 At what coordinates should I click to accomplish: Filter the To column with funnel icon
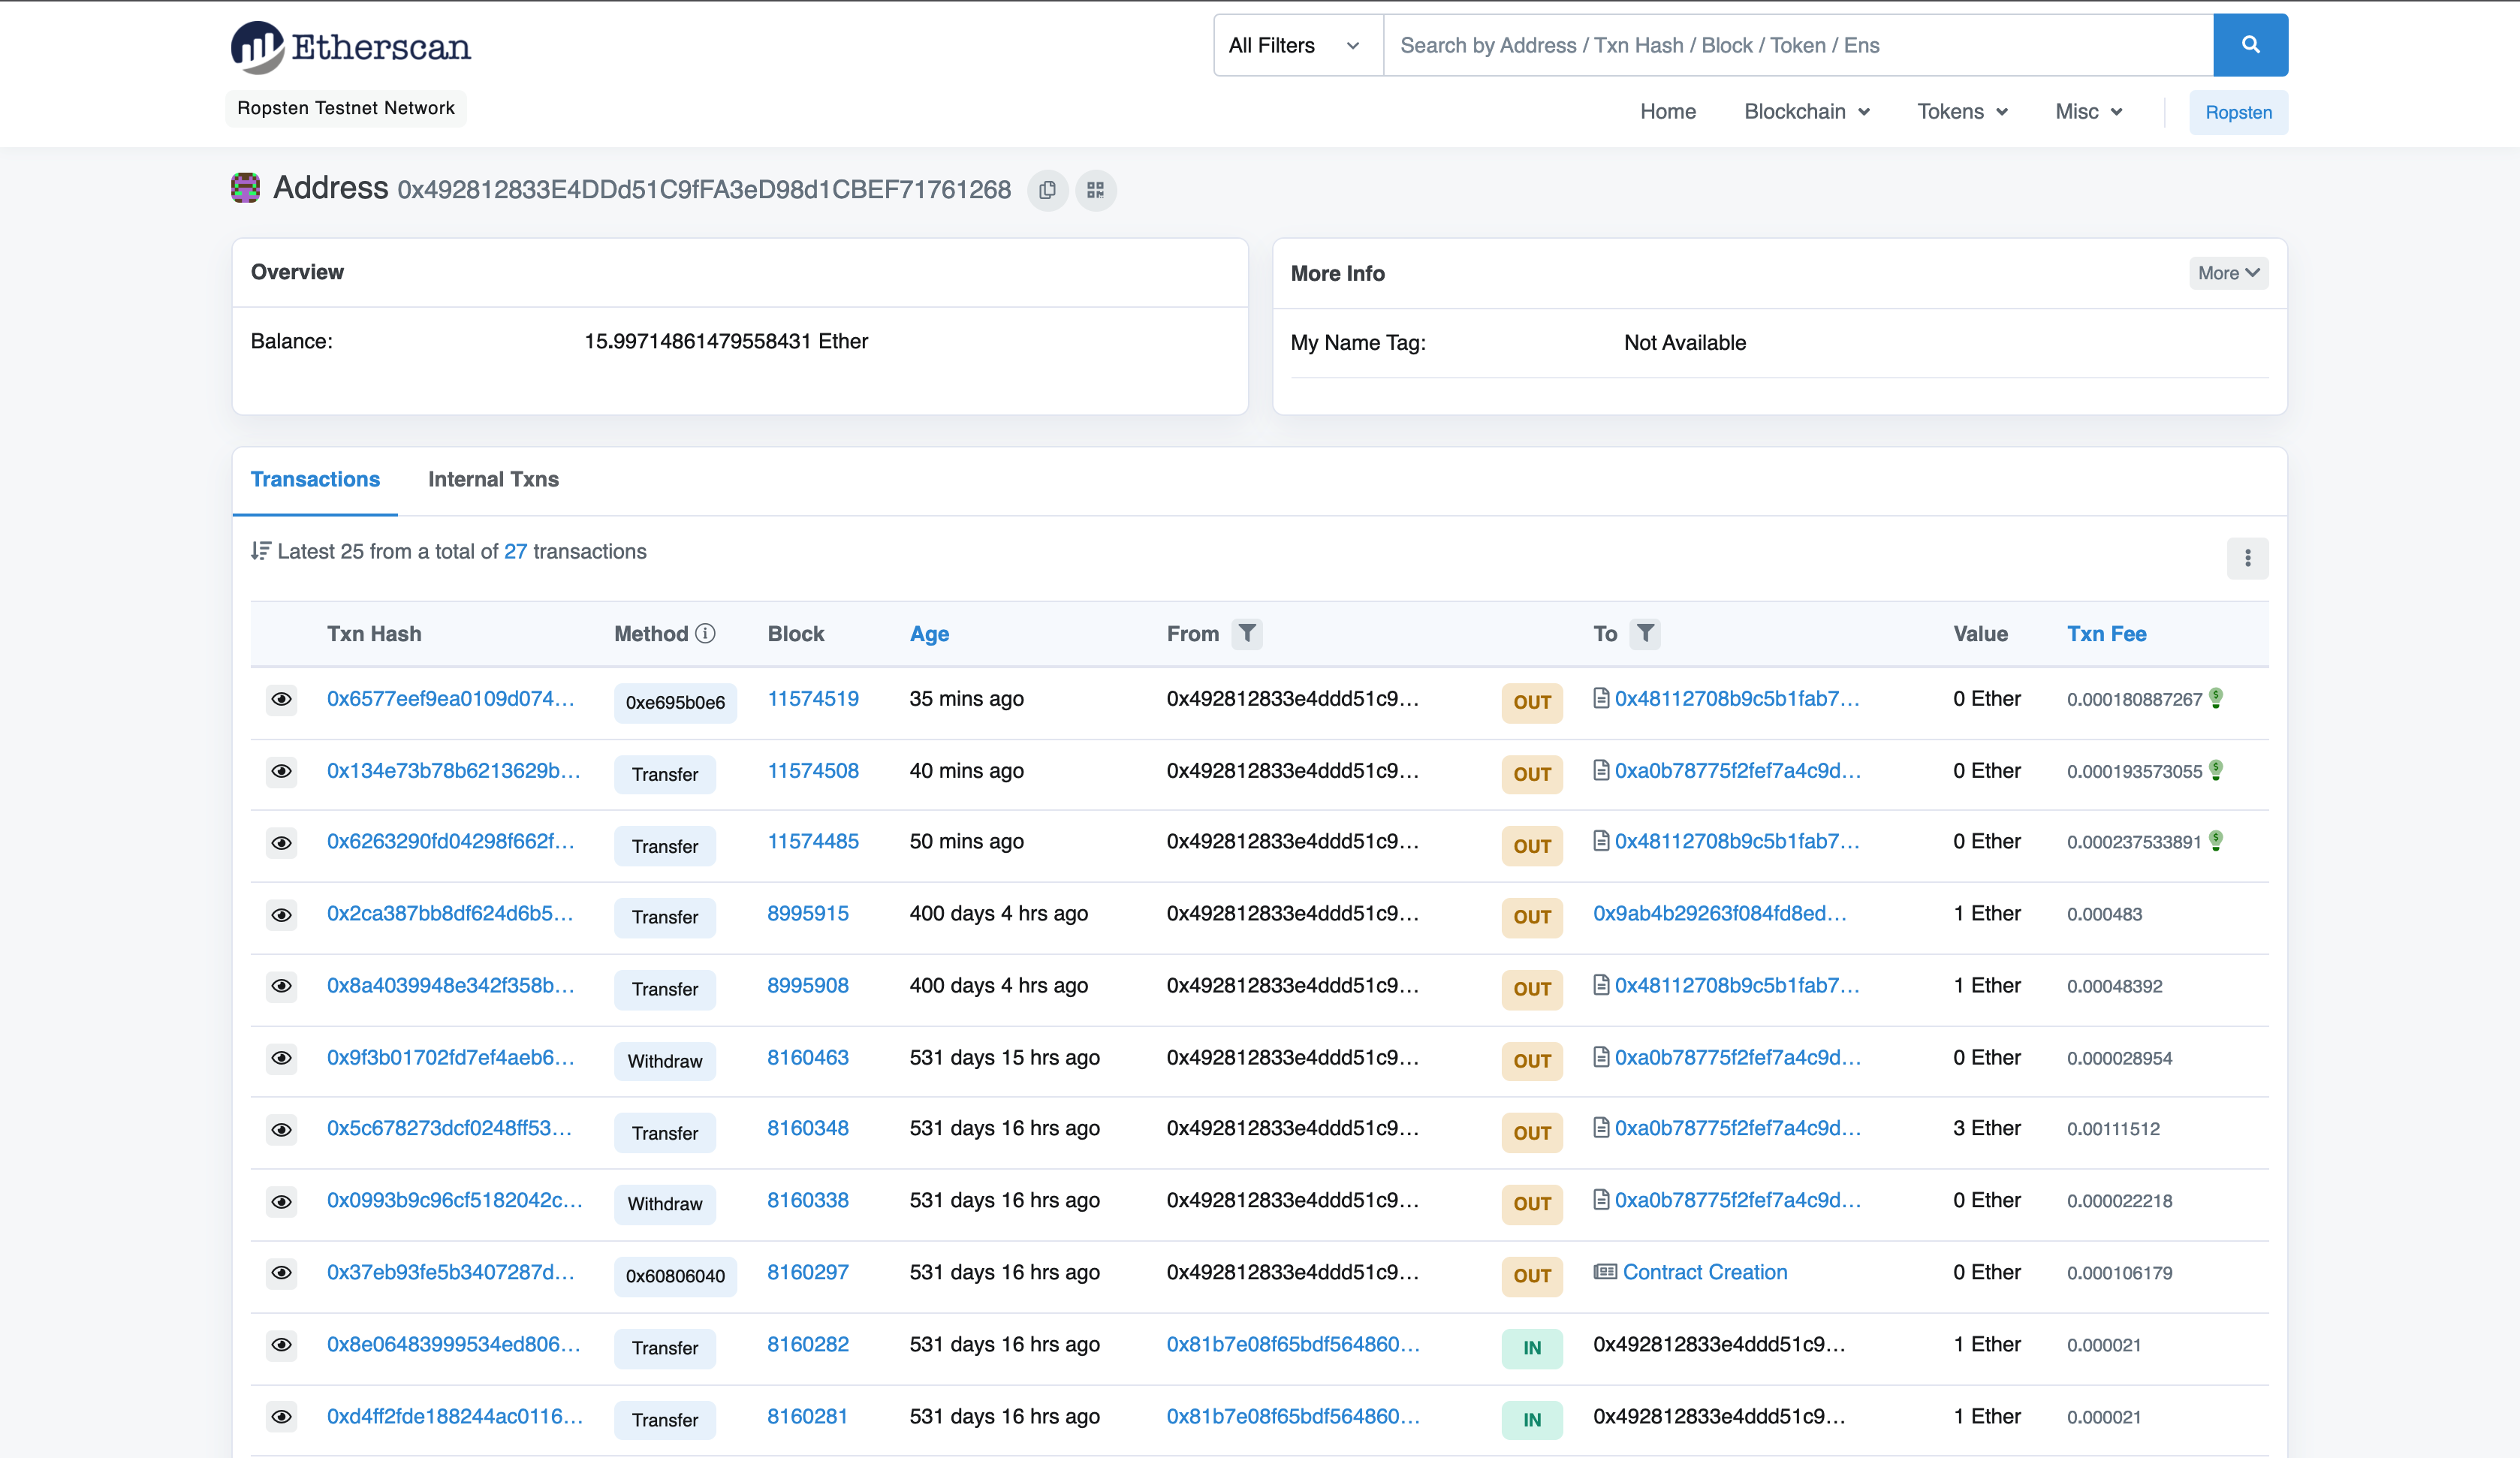pyautogui.click(x=1645, y=633)
